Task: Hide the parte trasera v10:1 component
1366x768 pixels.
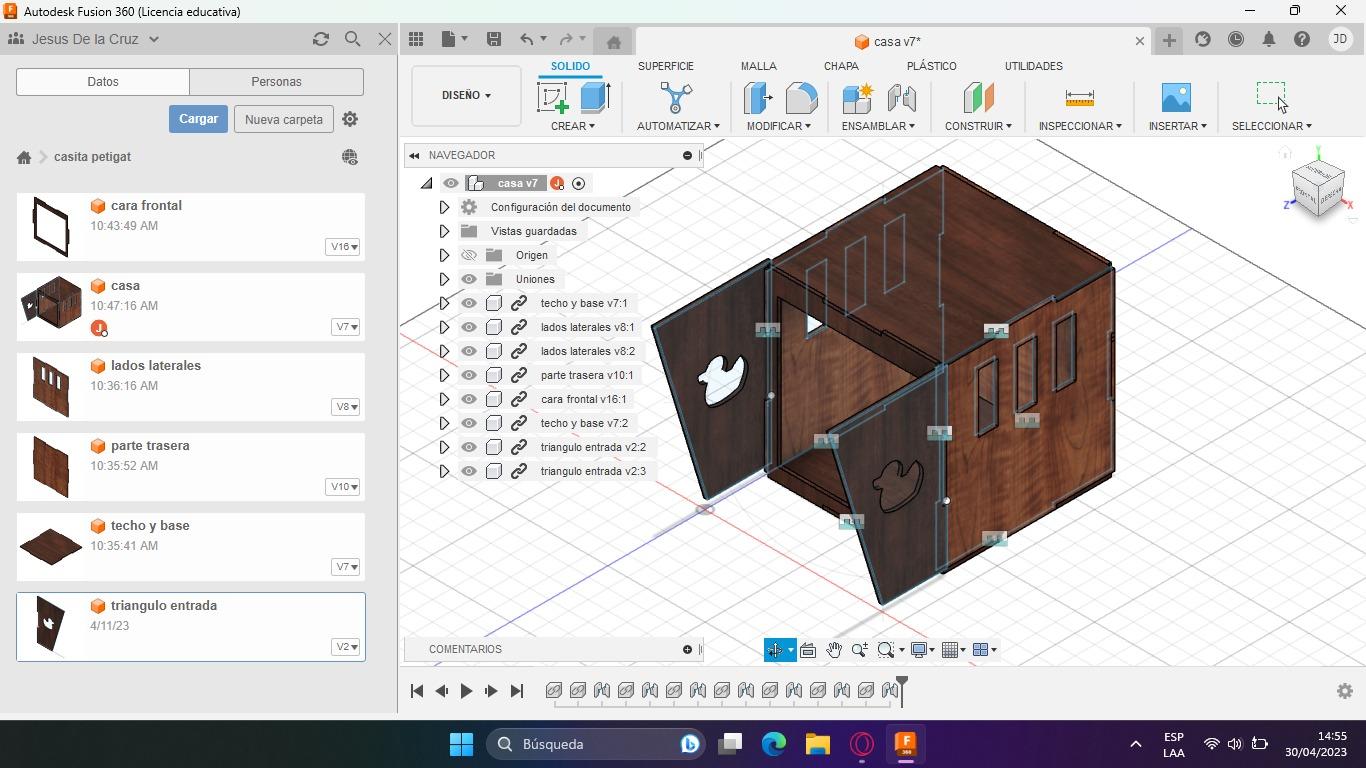Action: click(469, 375)
